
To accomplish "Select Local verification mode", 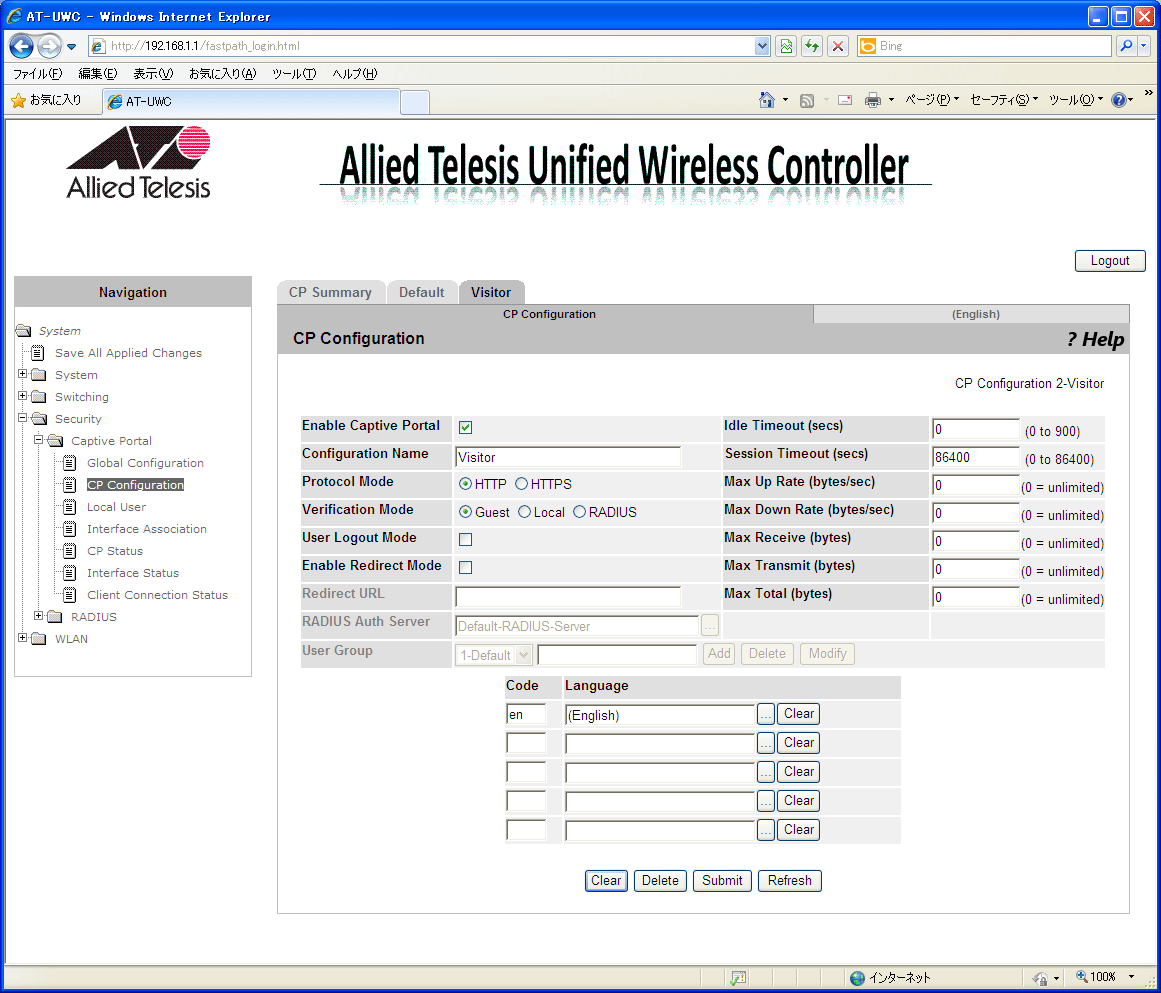I will click(524, 512).
